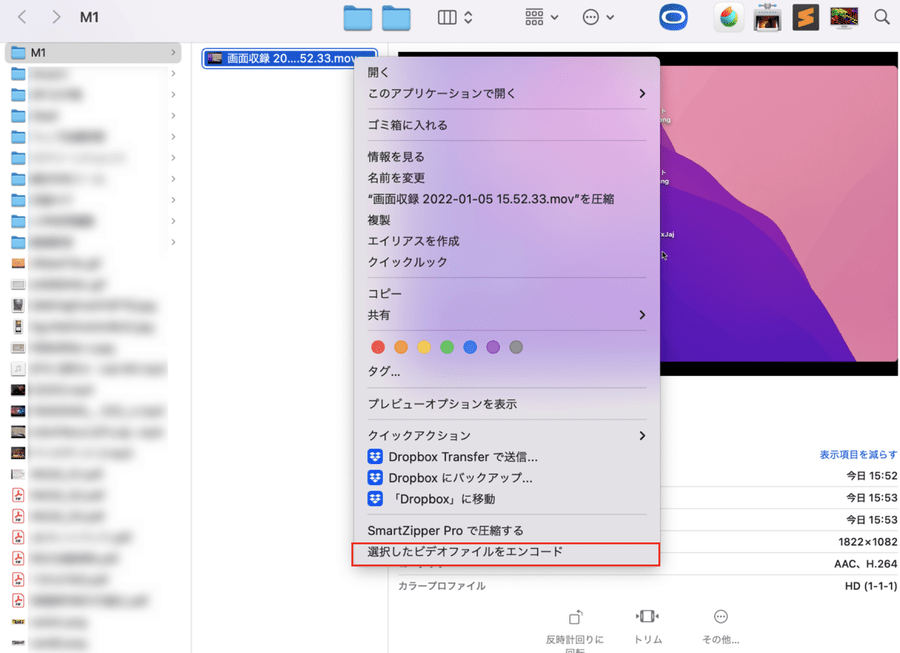Click the 表示項目を減らす link
This screenshot has height=653, width=900.
[857, 454]
